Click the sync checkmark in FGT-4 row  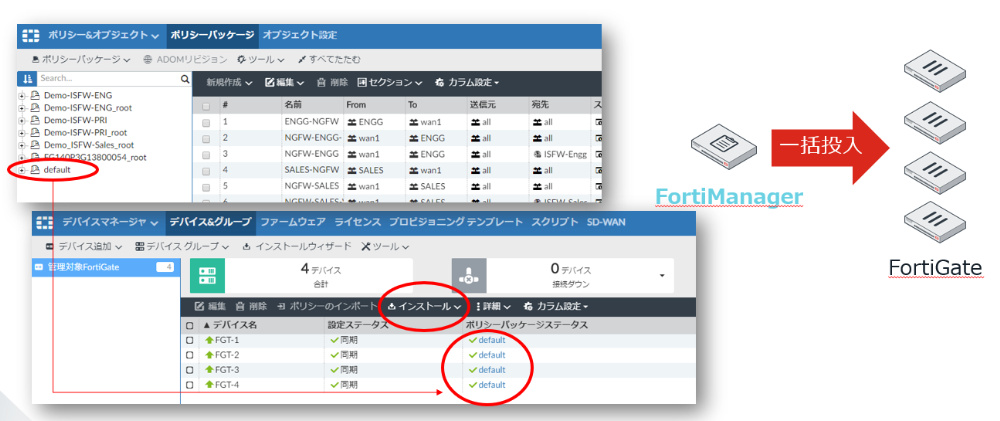(x=334, y=385)
